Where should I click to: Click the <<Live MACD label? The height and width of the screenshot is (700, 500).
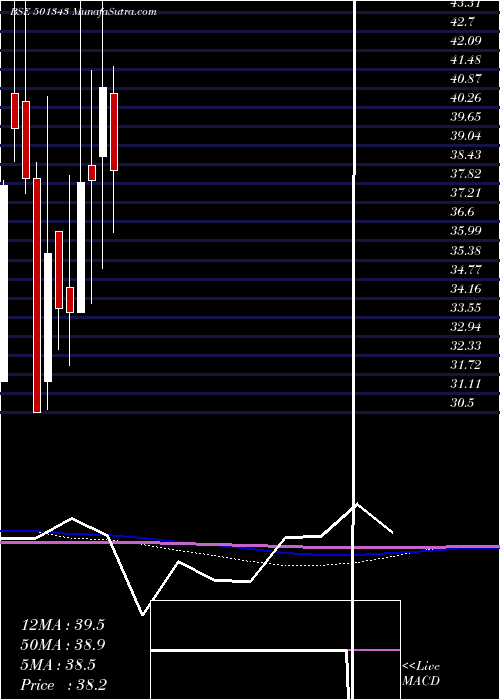coord(421,674)
